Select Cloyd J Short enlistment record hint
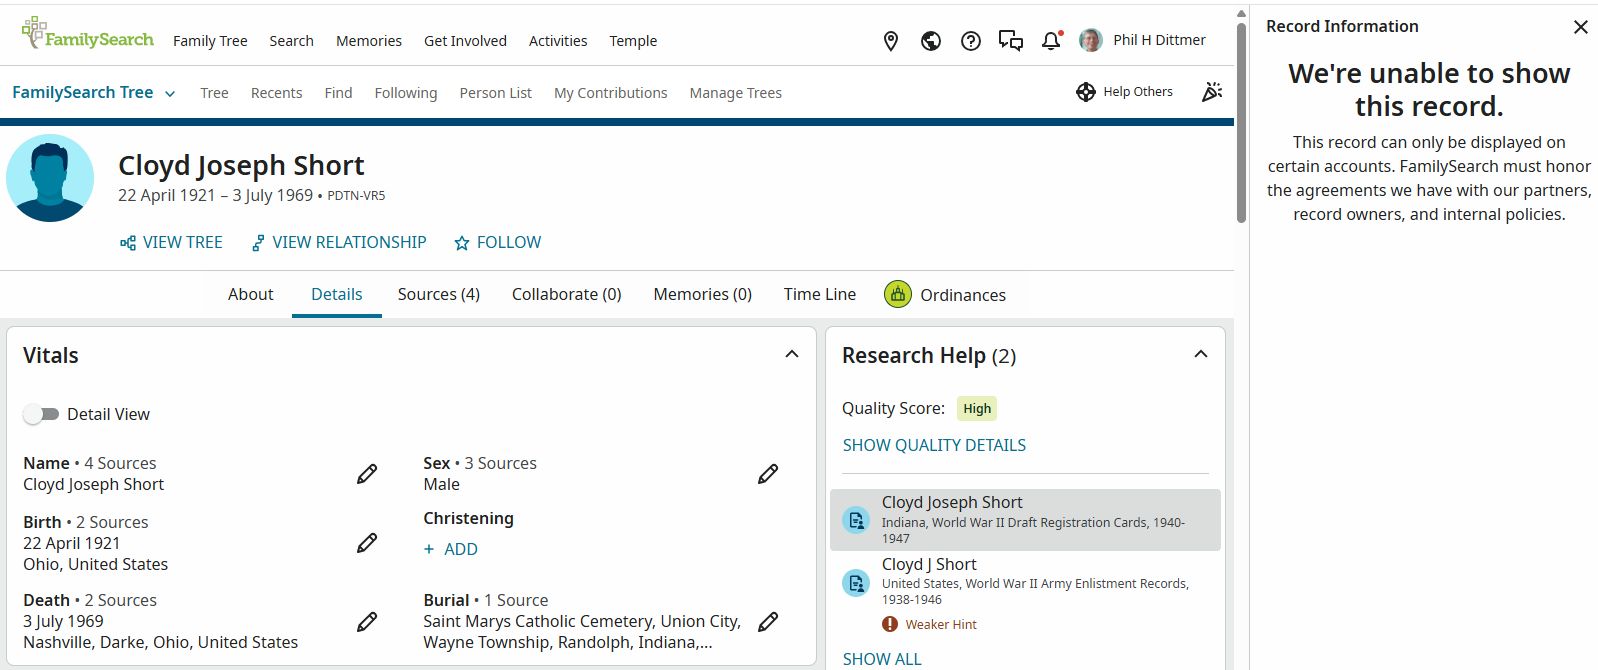1598x670 pixels. click(x=1025, y=581)
